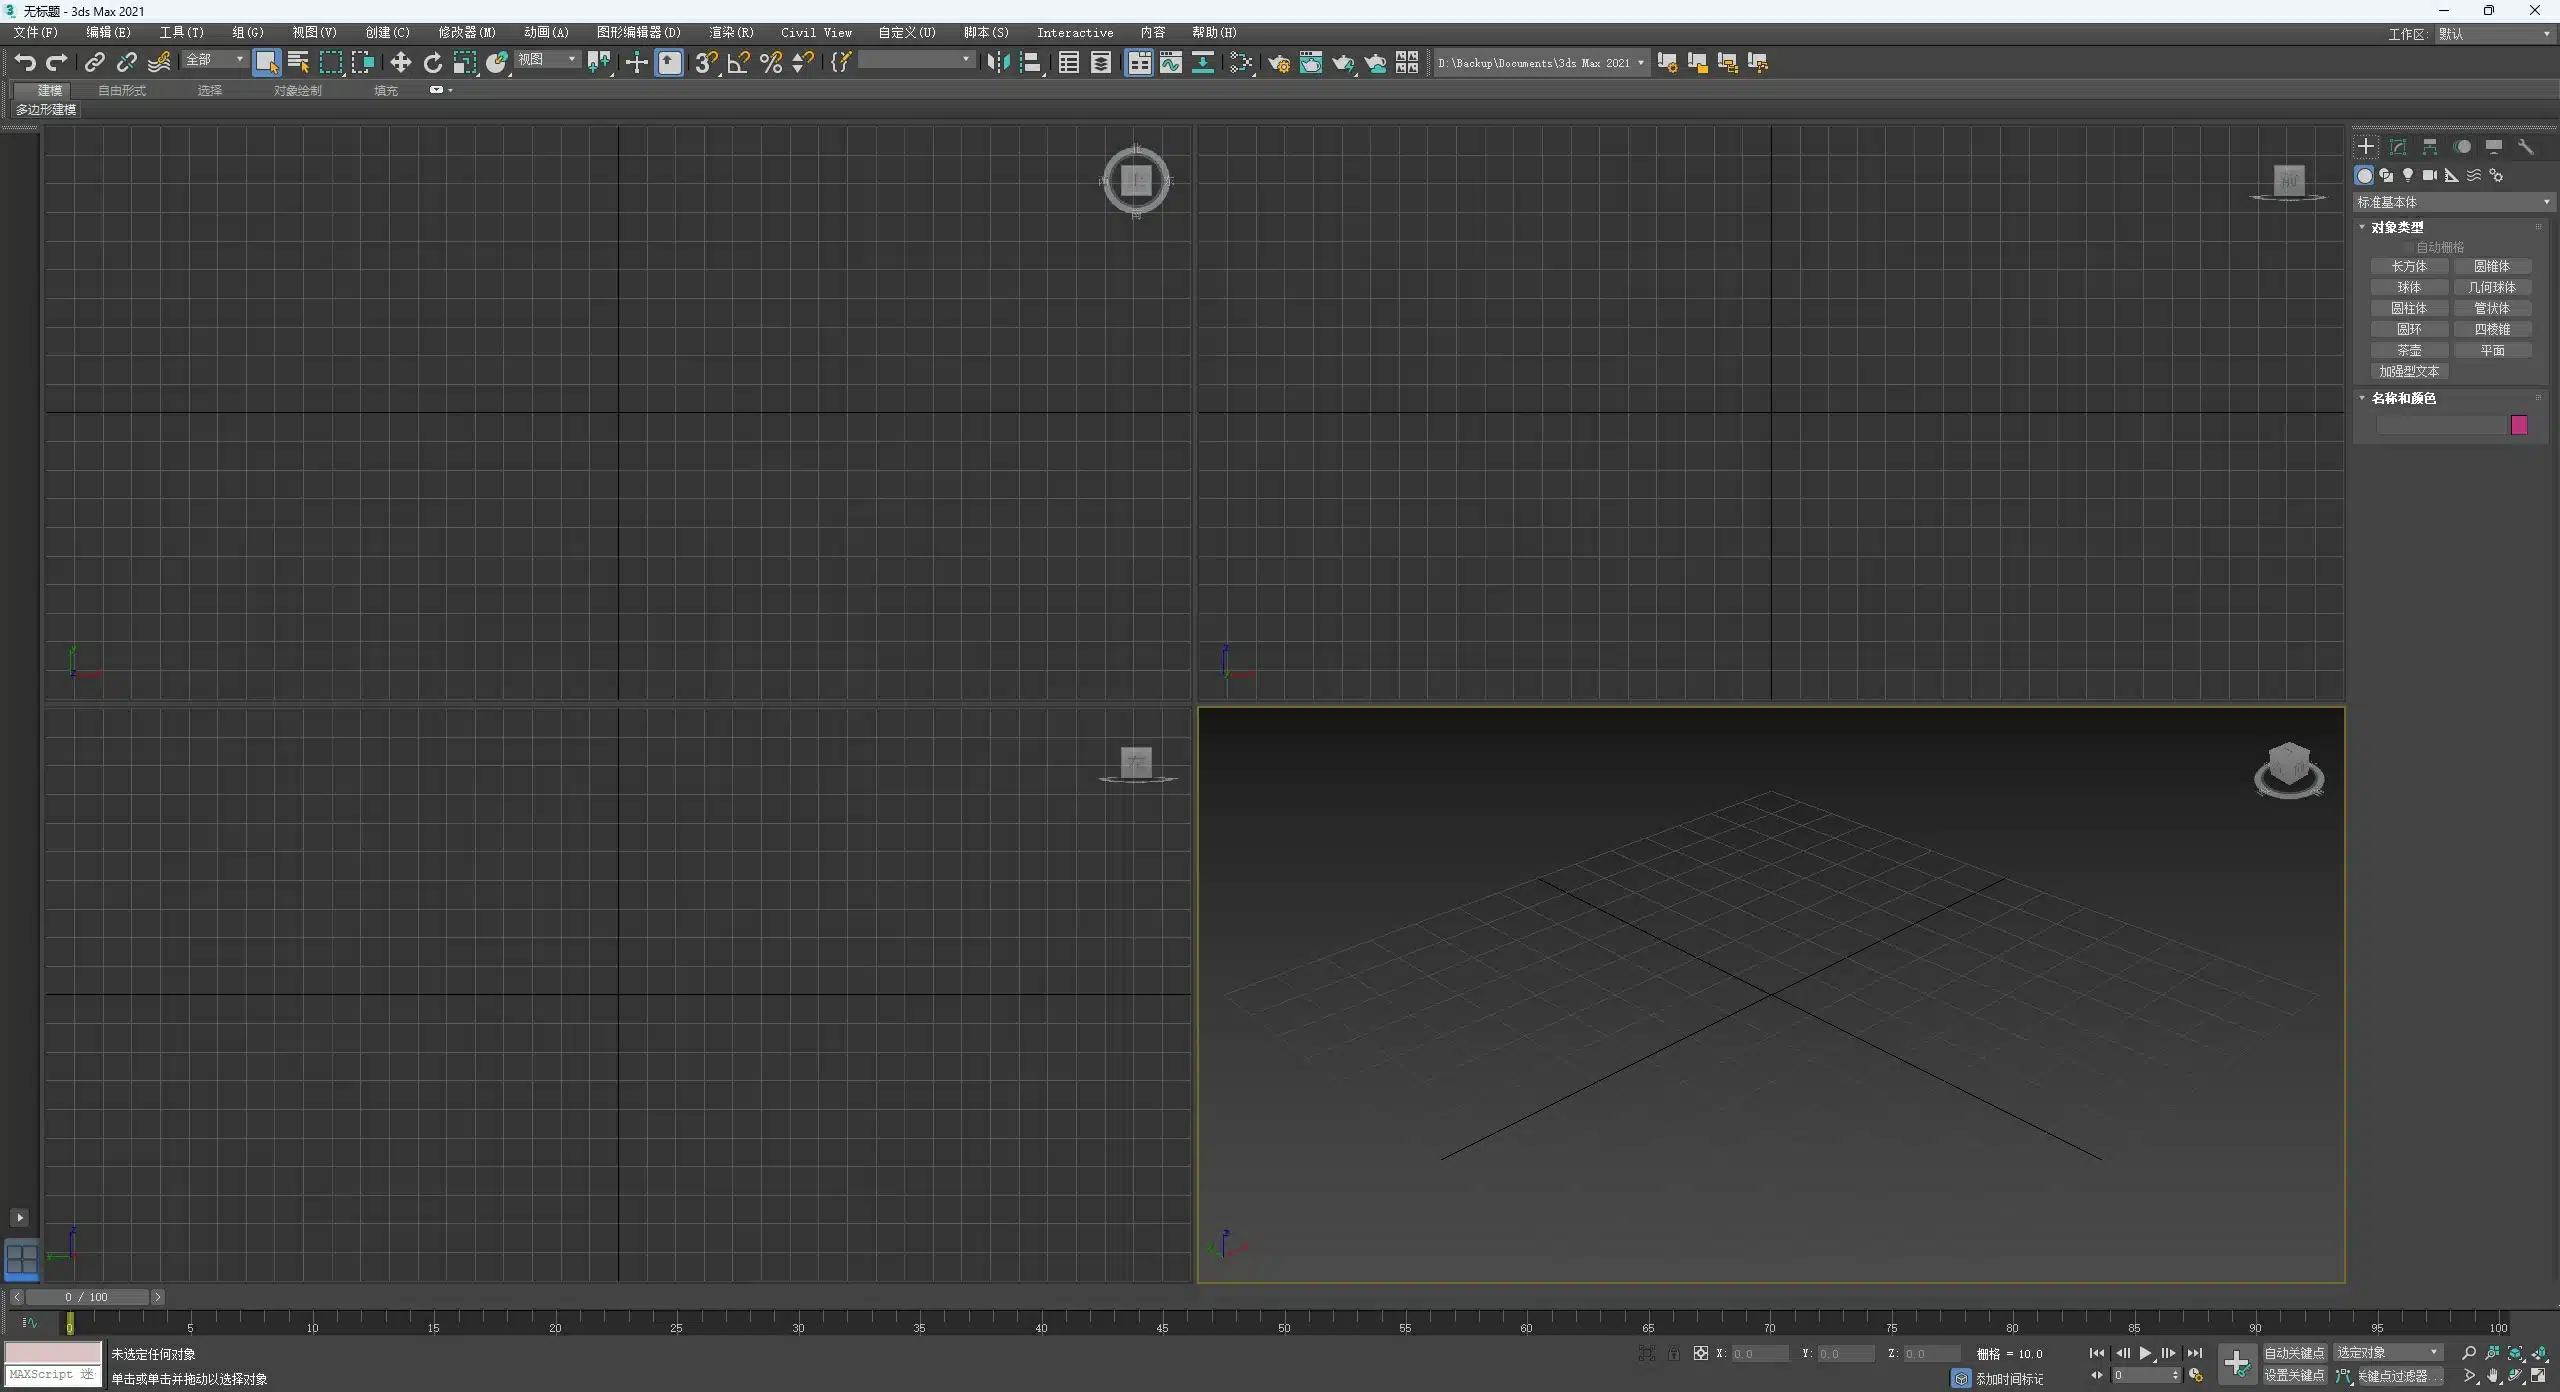Screen dimensions: 2560x1392
Task: Open the 渲染(R) menu
Action: click(731, 32)
